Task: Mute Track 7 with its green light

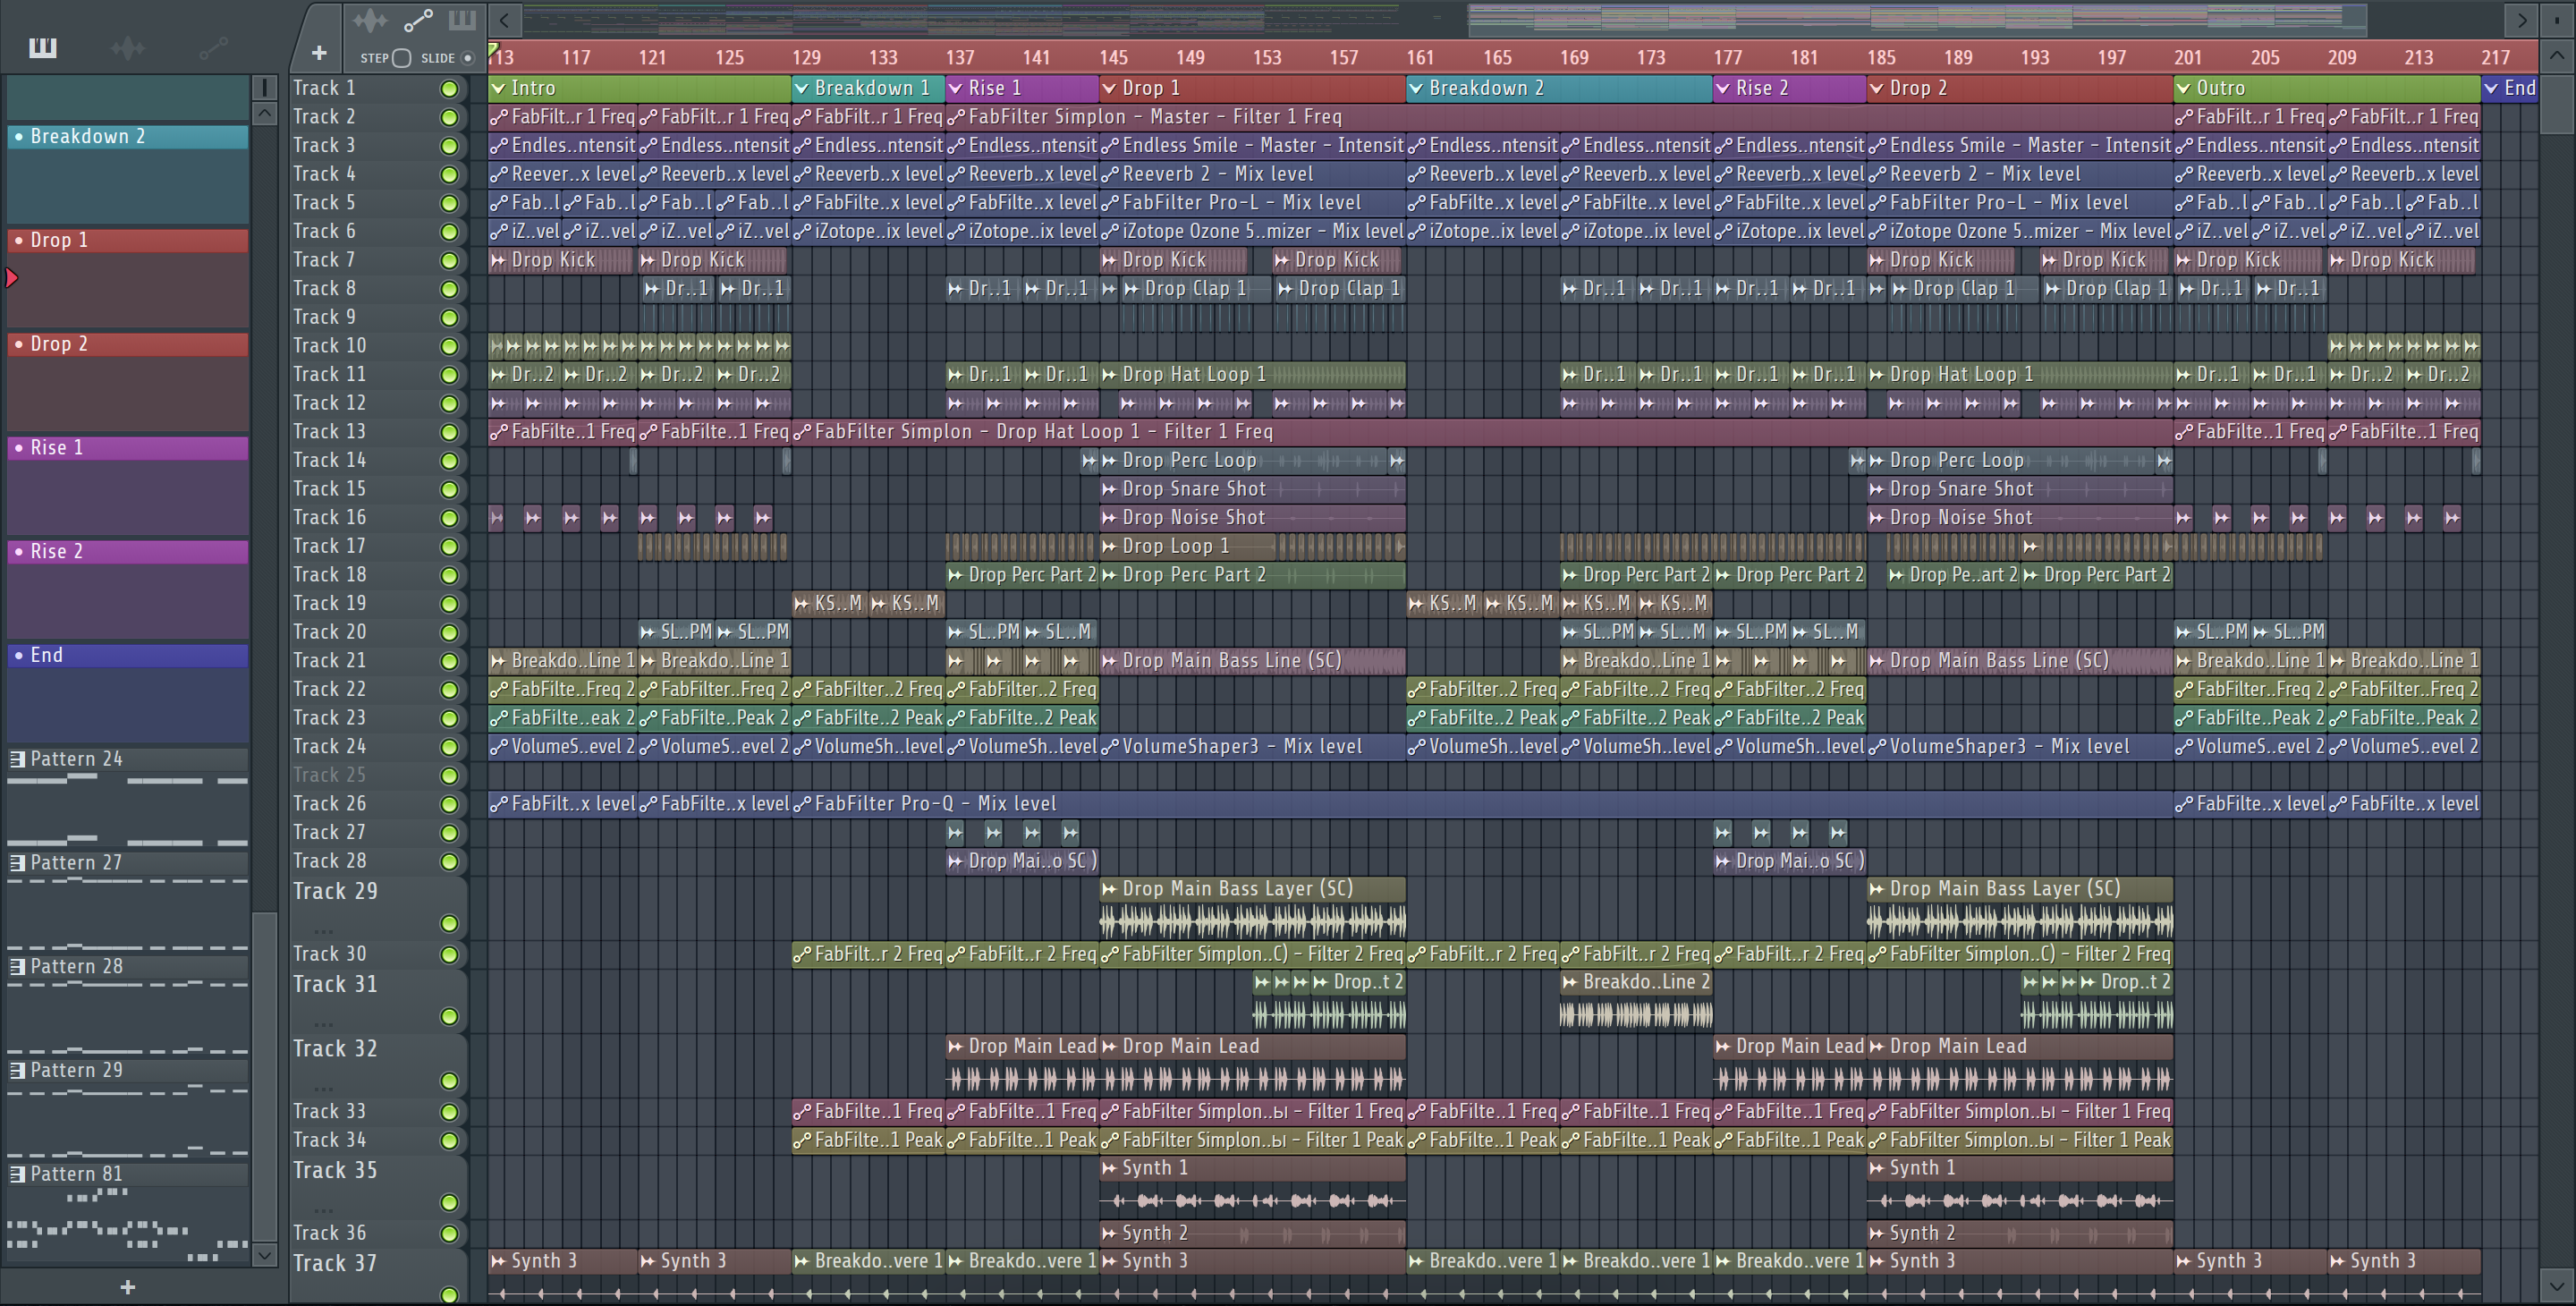Action: pyautogui.click(x=449, y=261)
